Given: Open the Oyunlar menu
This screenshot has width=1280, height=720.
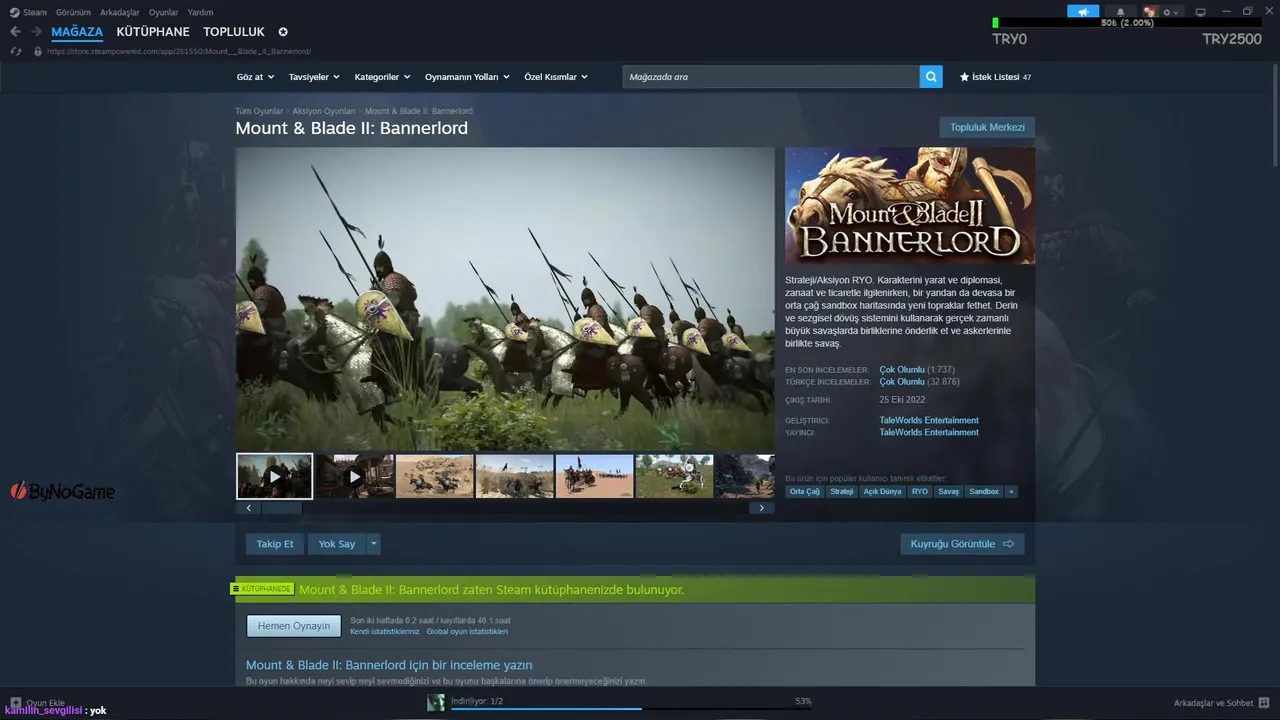Looking at the screenshot, I should pos(164,12).
